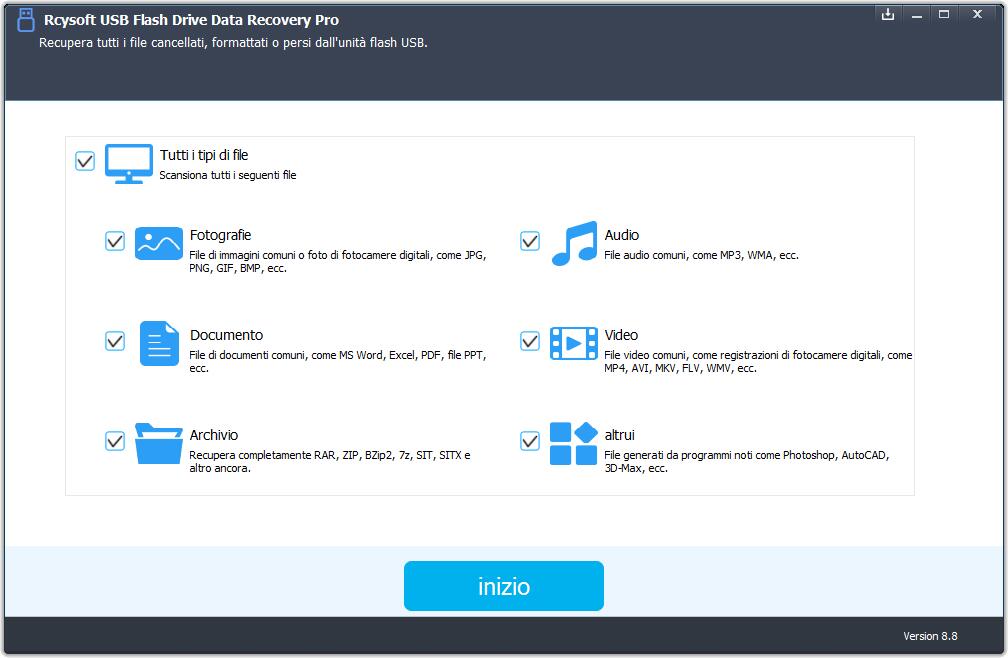Screen dimensions: 1008x658
Task: Click the download arrow icon in title bar
Action: click(887, 14)
